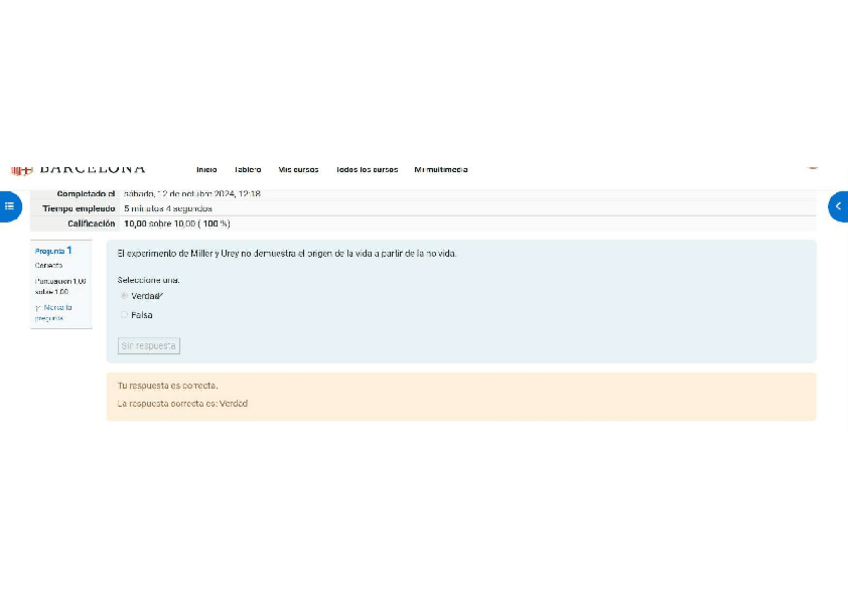Click the Sin respuesta button

(149, 345)
